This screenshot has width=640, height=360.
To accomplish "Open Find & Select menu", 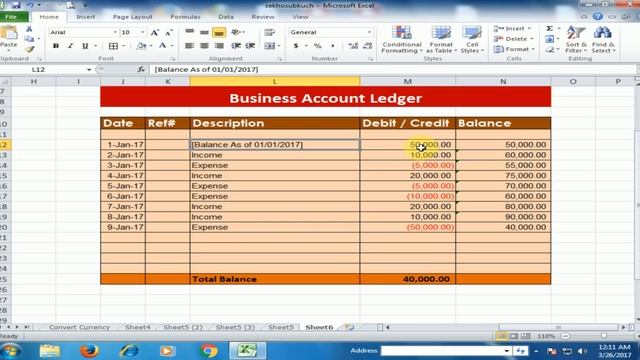I will (x=603, y=40).
